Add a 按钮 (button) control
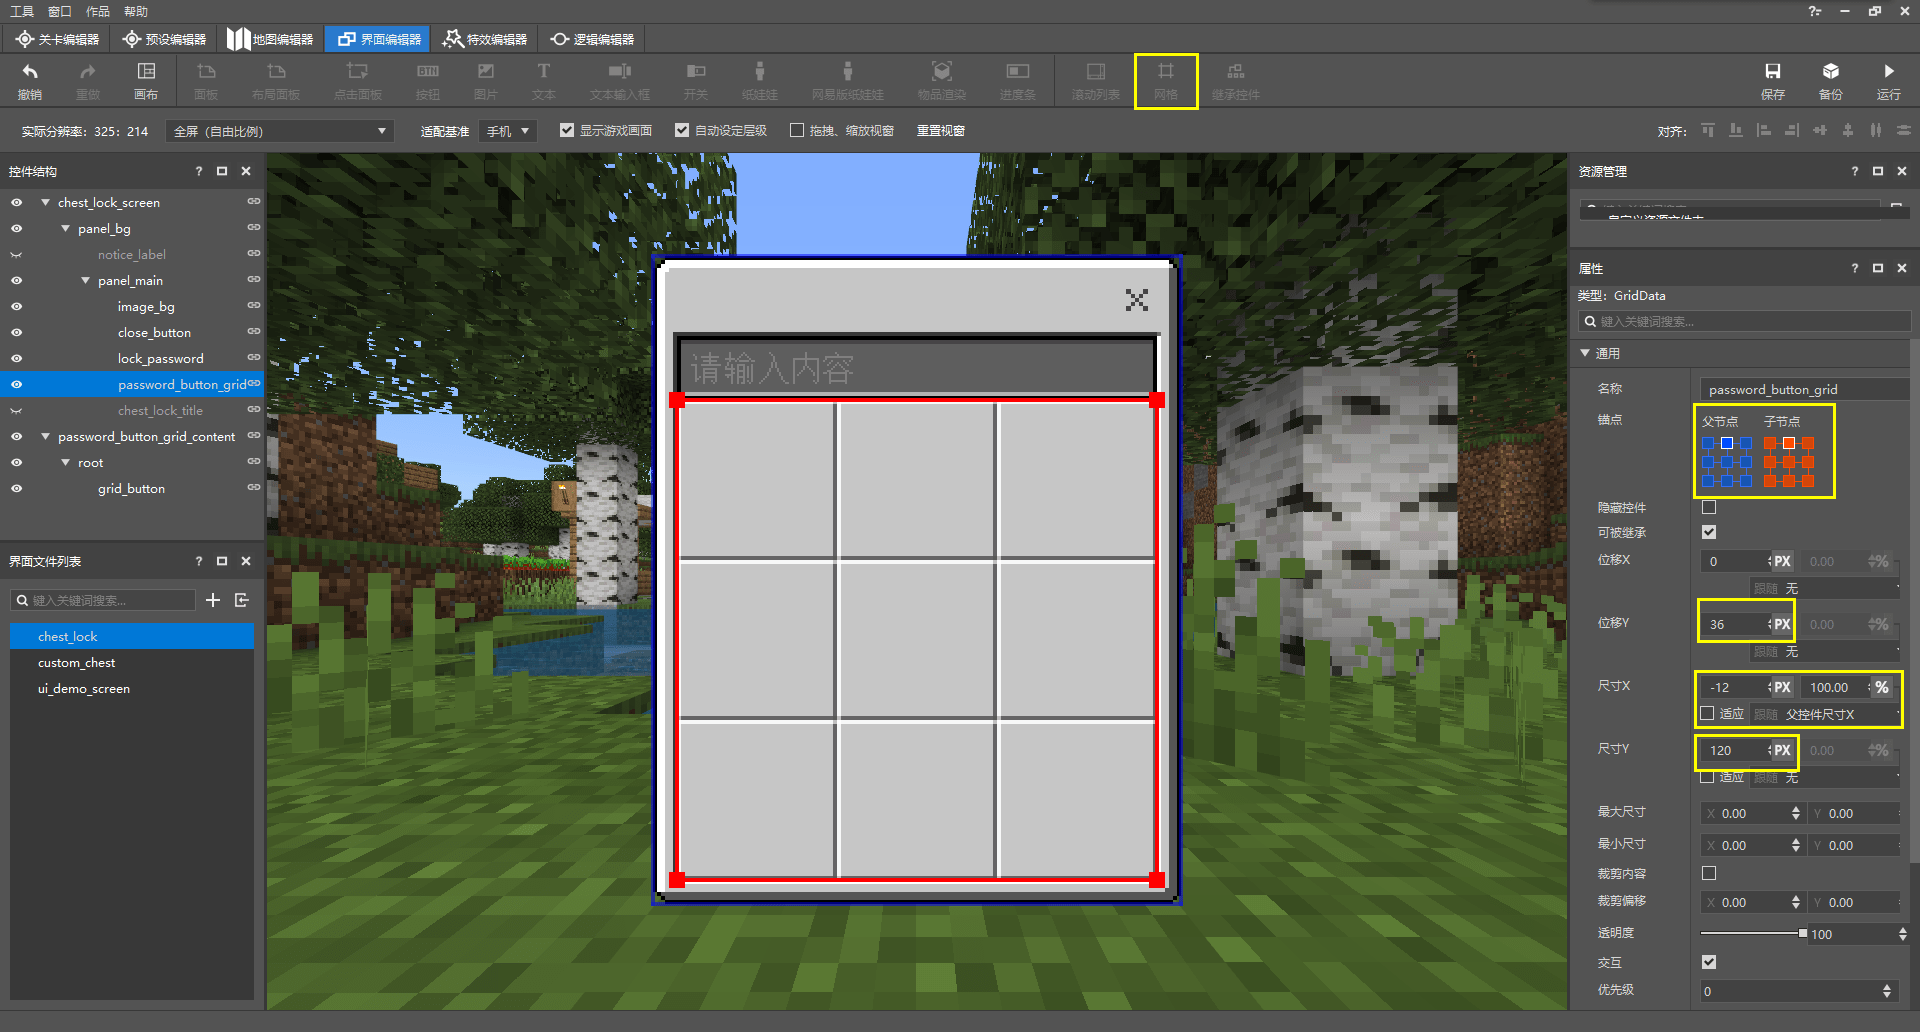Viewport: 1920px width, 1032px height. coord(428,80)
